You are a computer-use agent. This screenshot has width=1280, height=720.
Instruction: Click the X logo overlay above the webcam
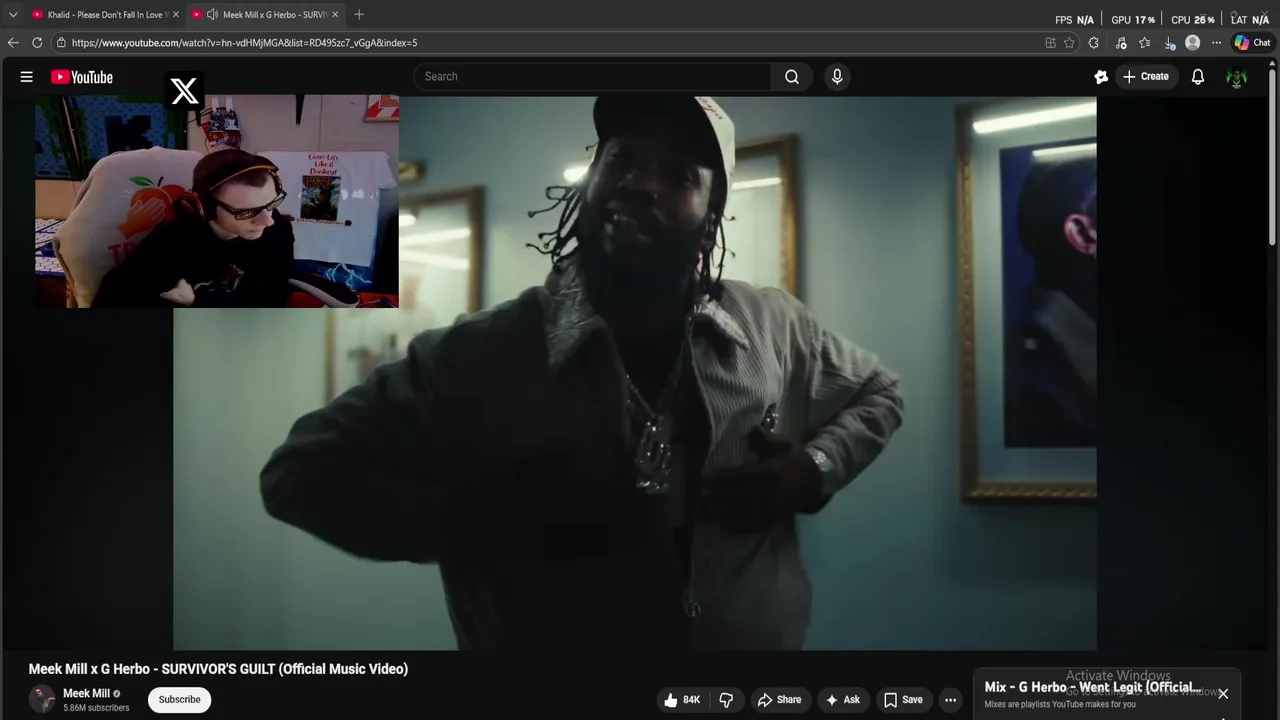(x=185, y=91)
